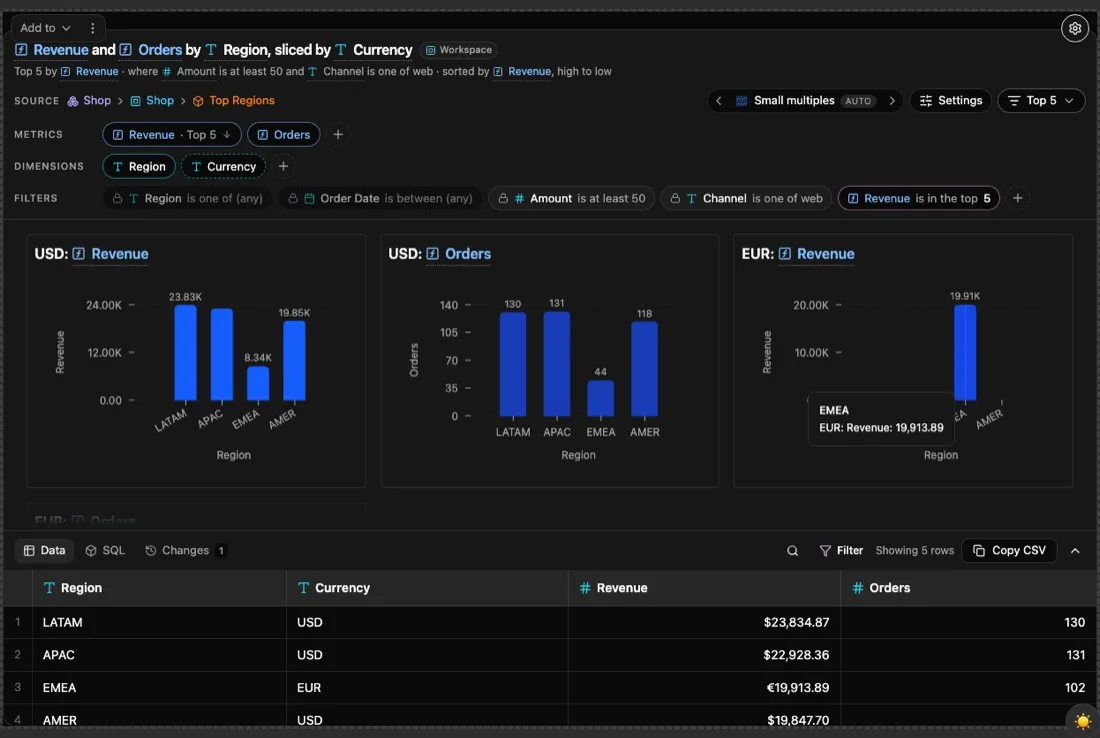Open the Revenue is in the top 5 filter

(x=918, y=199)
